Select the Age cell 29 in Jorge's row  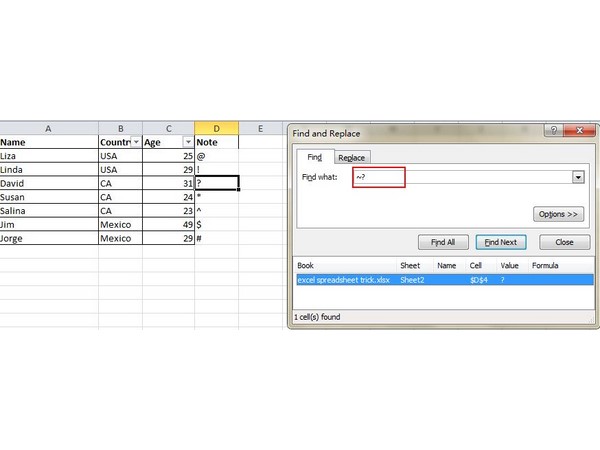click(168, 239)
